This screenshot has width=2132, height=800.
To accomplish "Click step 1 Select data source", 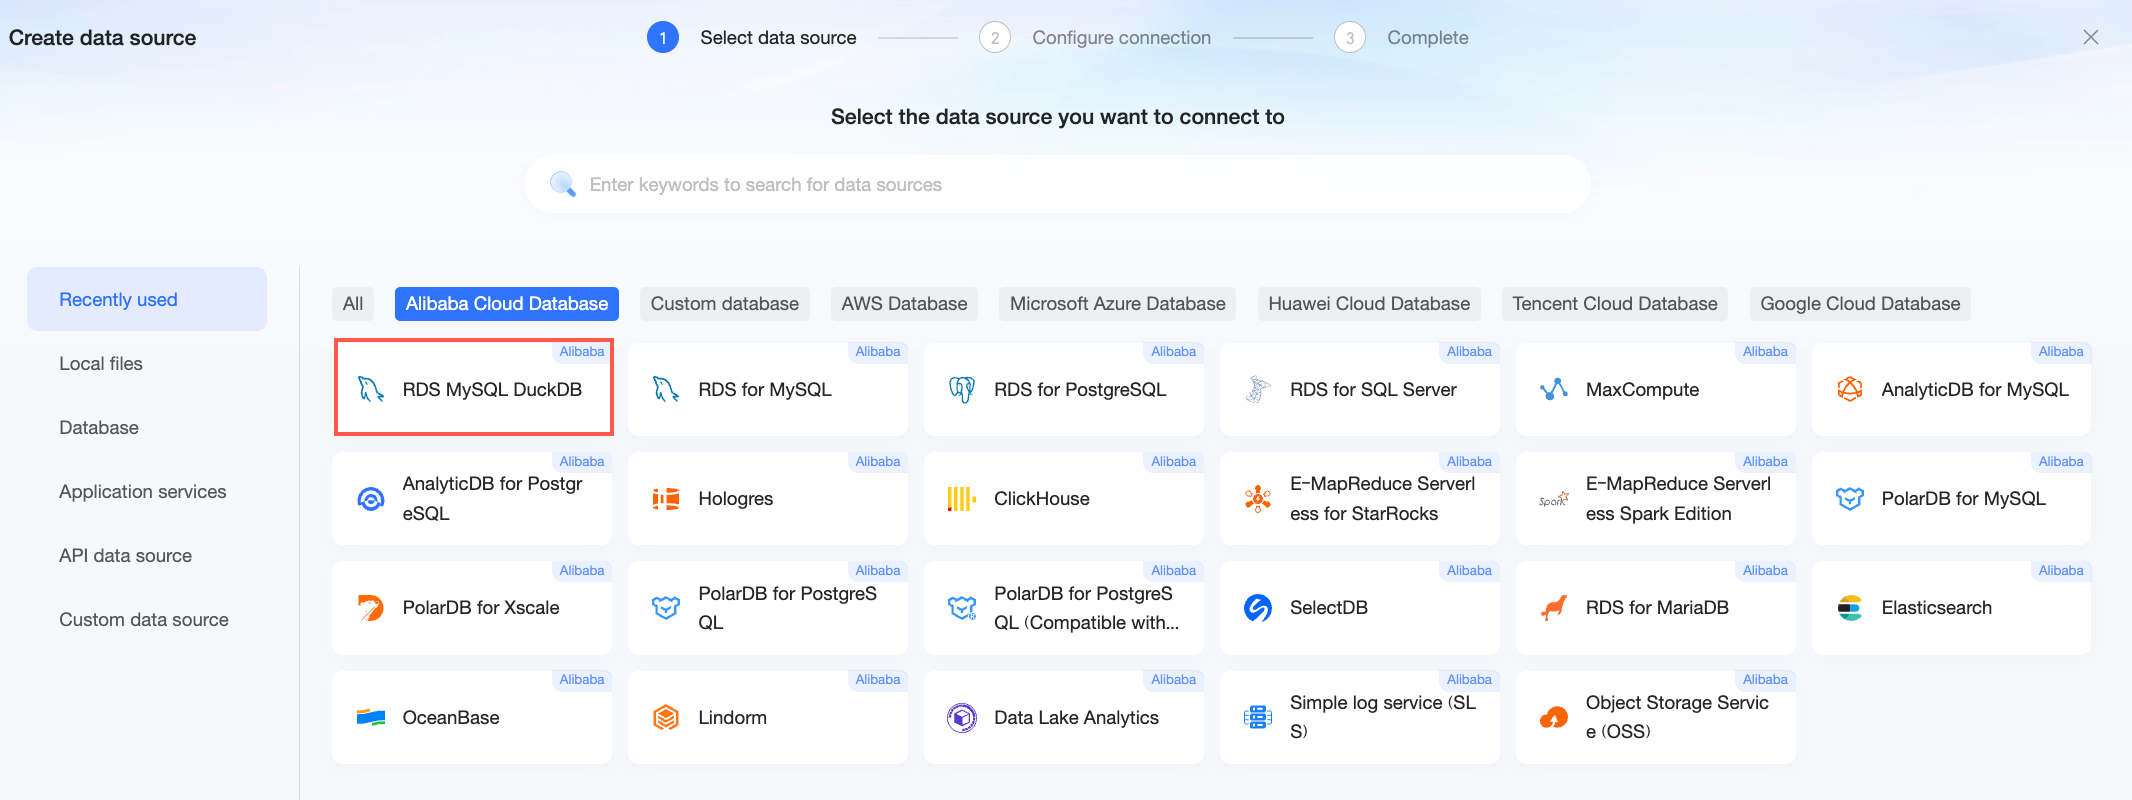I will [752, 37].
